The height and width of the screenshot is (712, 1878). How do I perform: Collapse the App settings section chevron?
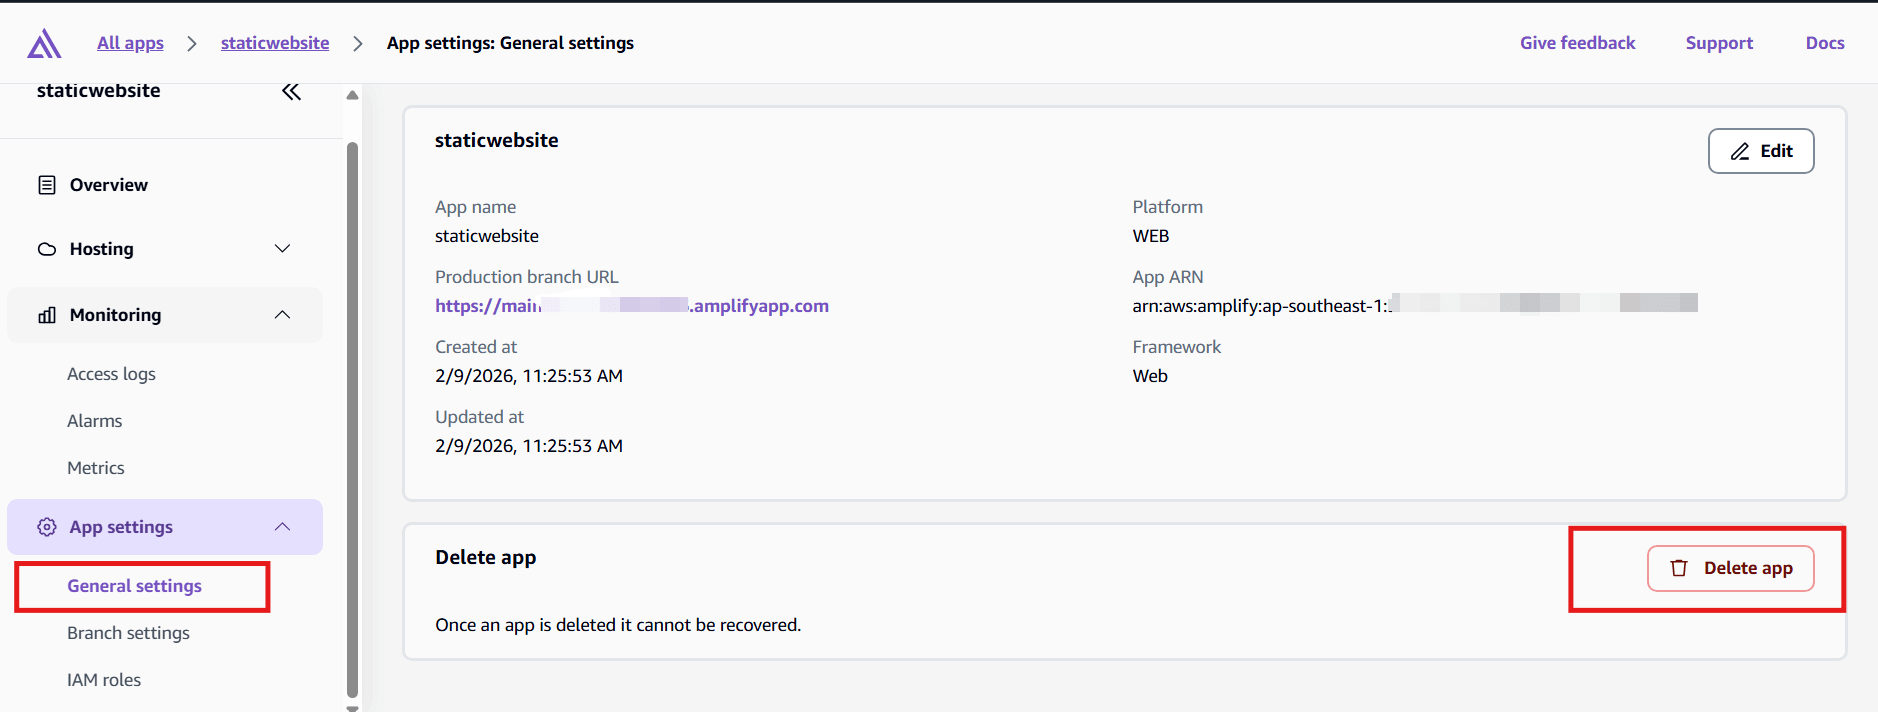[283, 527]
